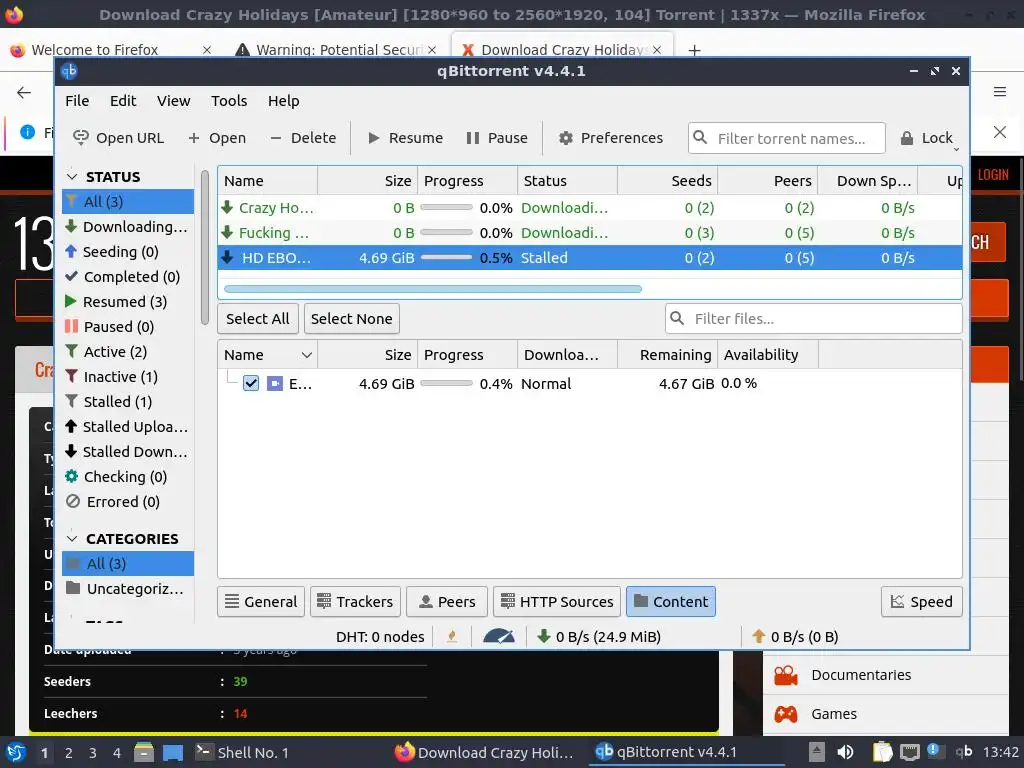This screenshot has width=1024, height=768.
Task: Click the Pause bars icon in toolbar
Action: (473, 138)
